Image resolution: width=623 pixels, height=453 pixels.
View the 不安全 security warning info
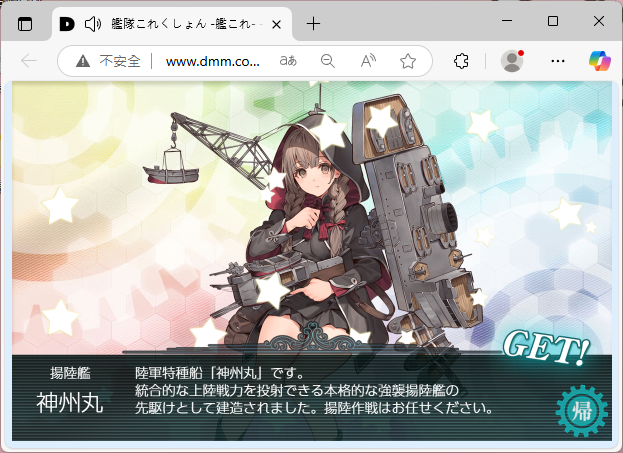tap(108, 61)
